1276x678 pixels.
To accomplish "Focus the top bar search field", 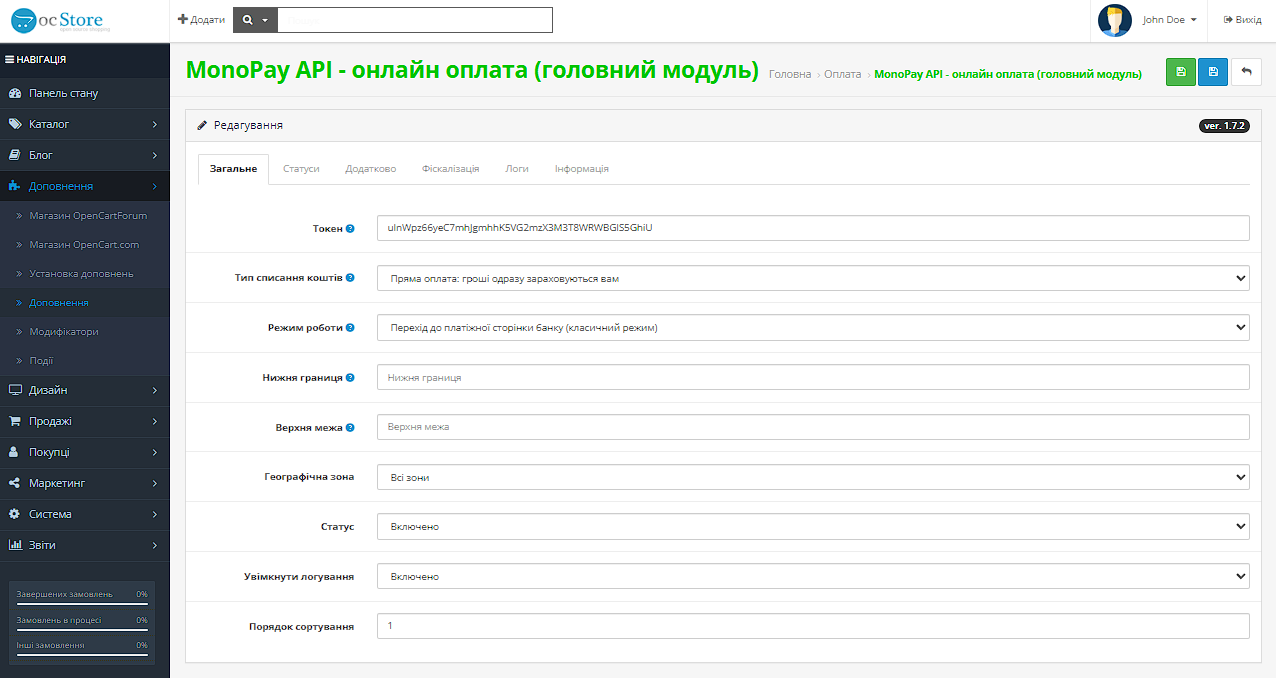I will 415,20.
